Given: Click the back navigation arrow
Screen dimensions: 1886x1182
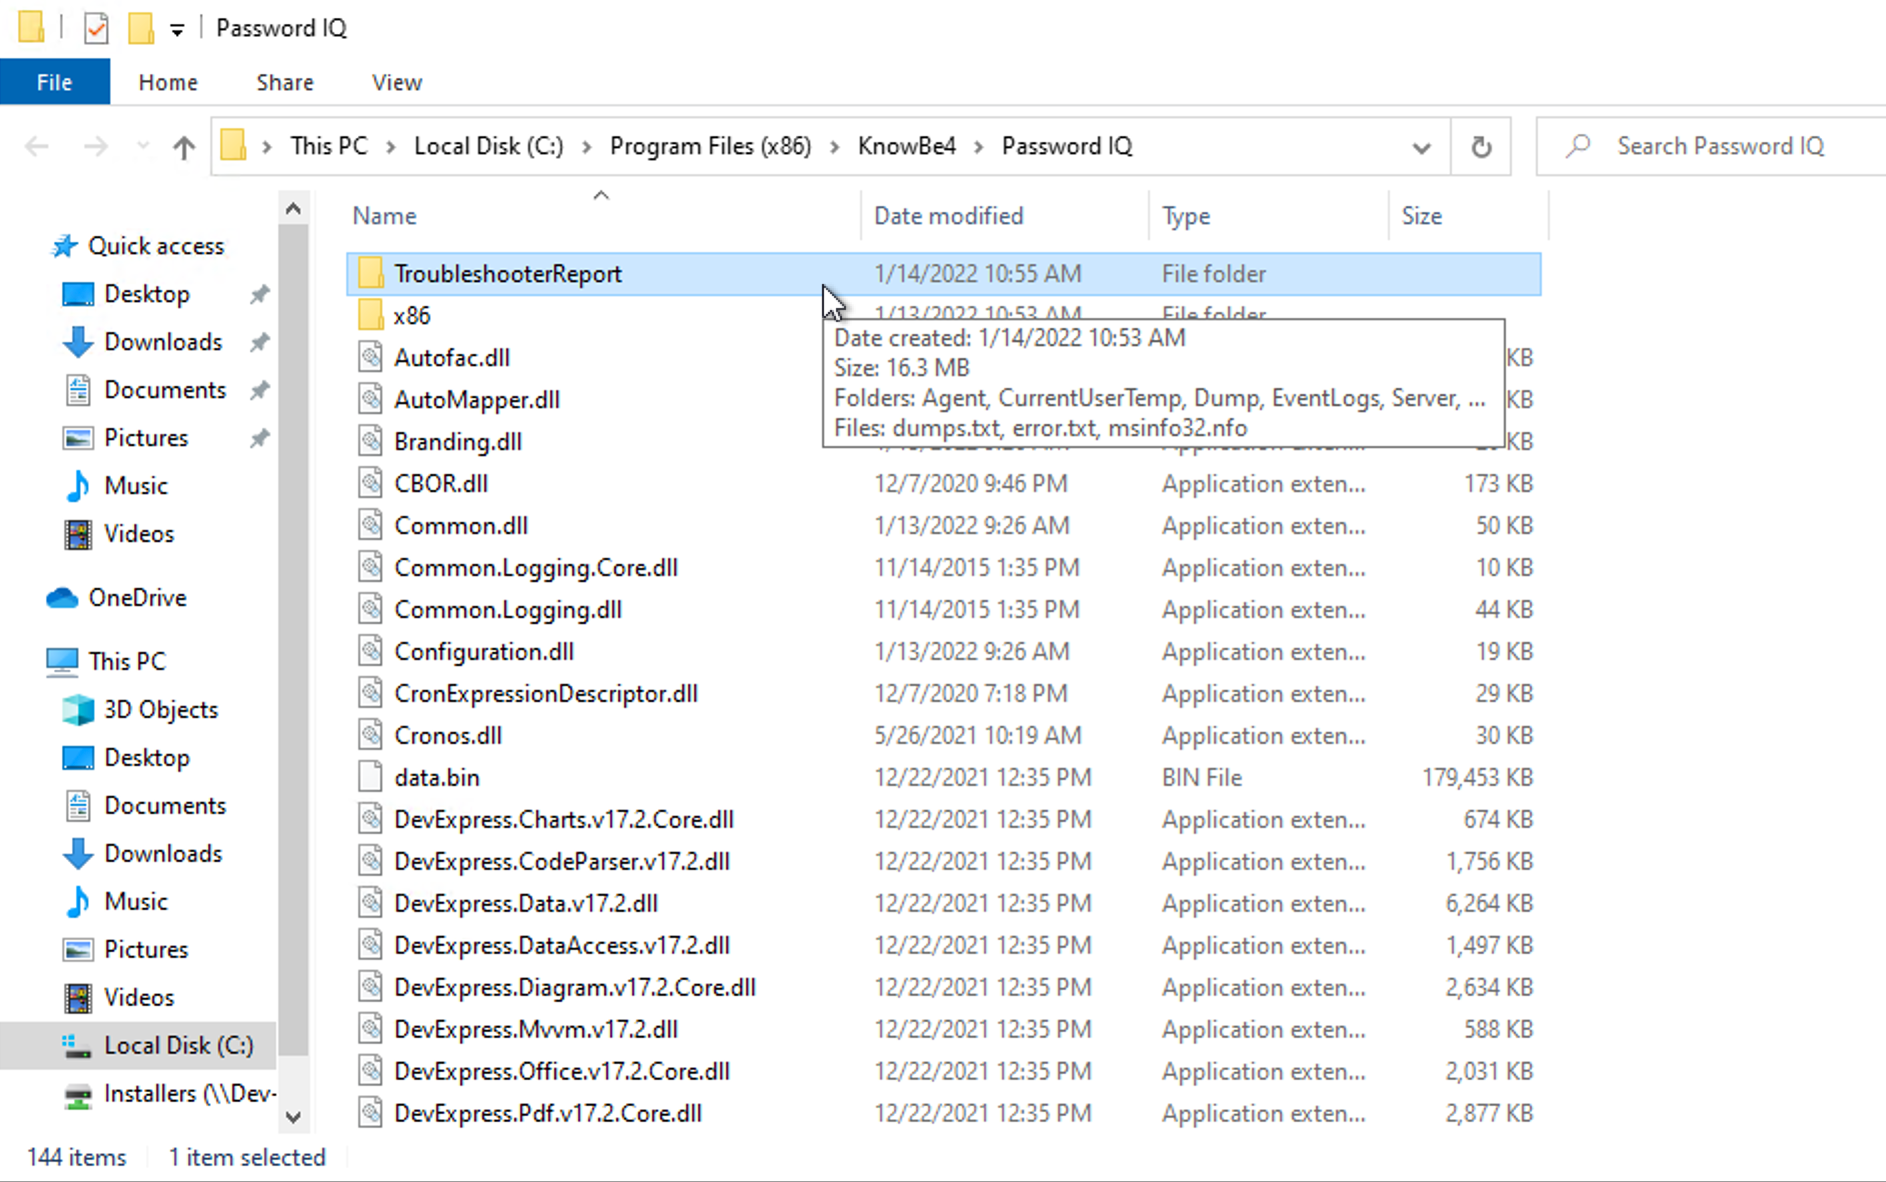Looking at the screenshot, I should (37, 146).
